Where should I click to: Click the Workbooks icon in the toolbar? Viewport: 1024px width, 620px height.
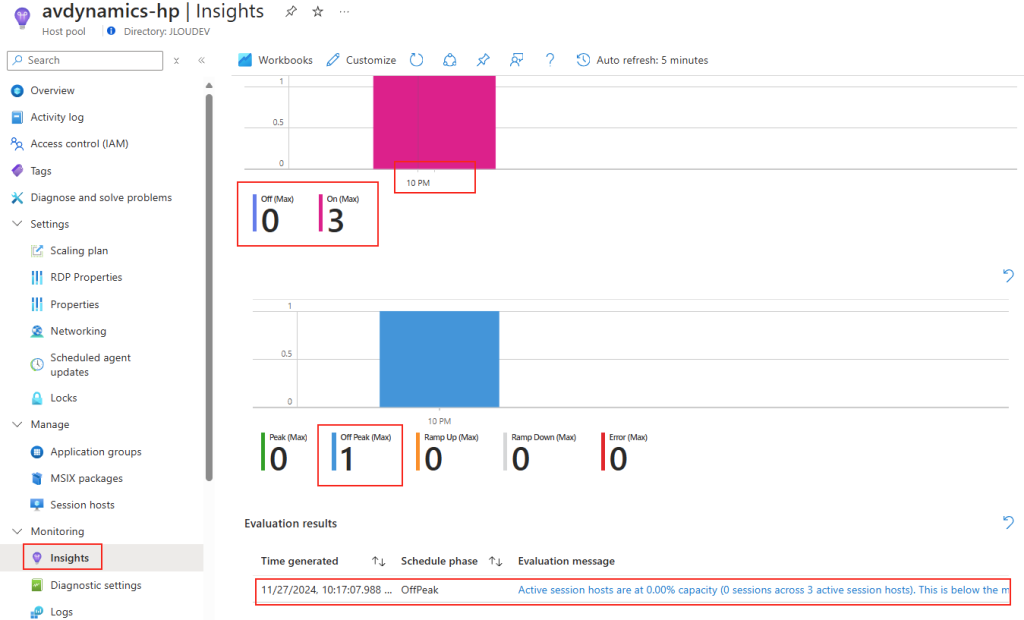tap(245, 60)
